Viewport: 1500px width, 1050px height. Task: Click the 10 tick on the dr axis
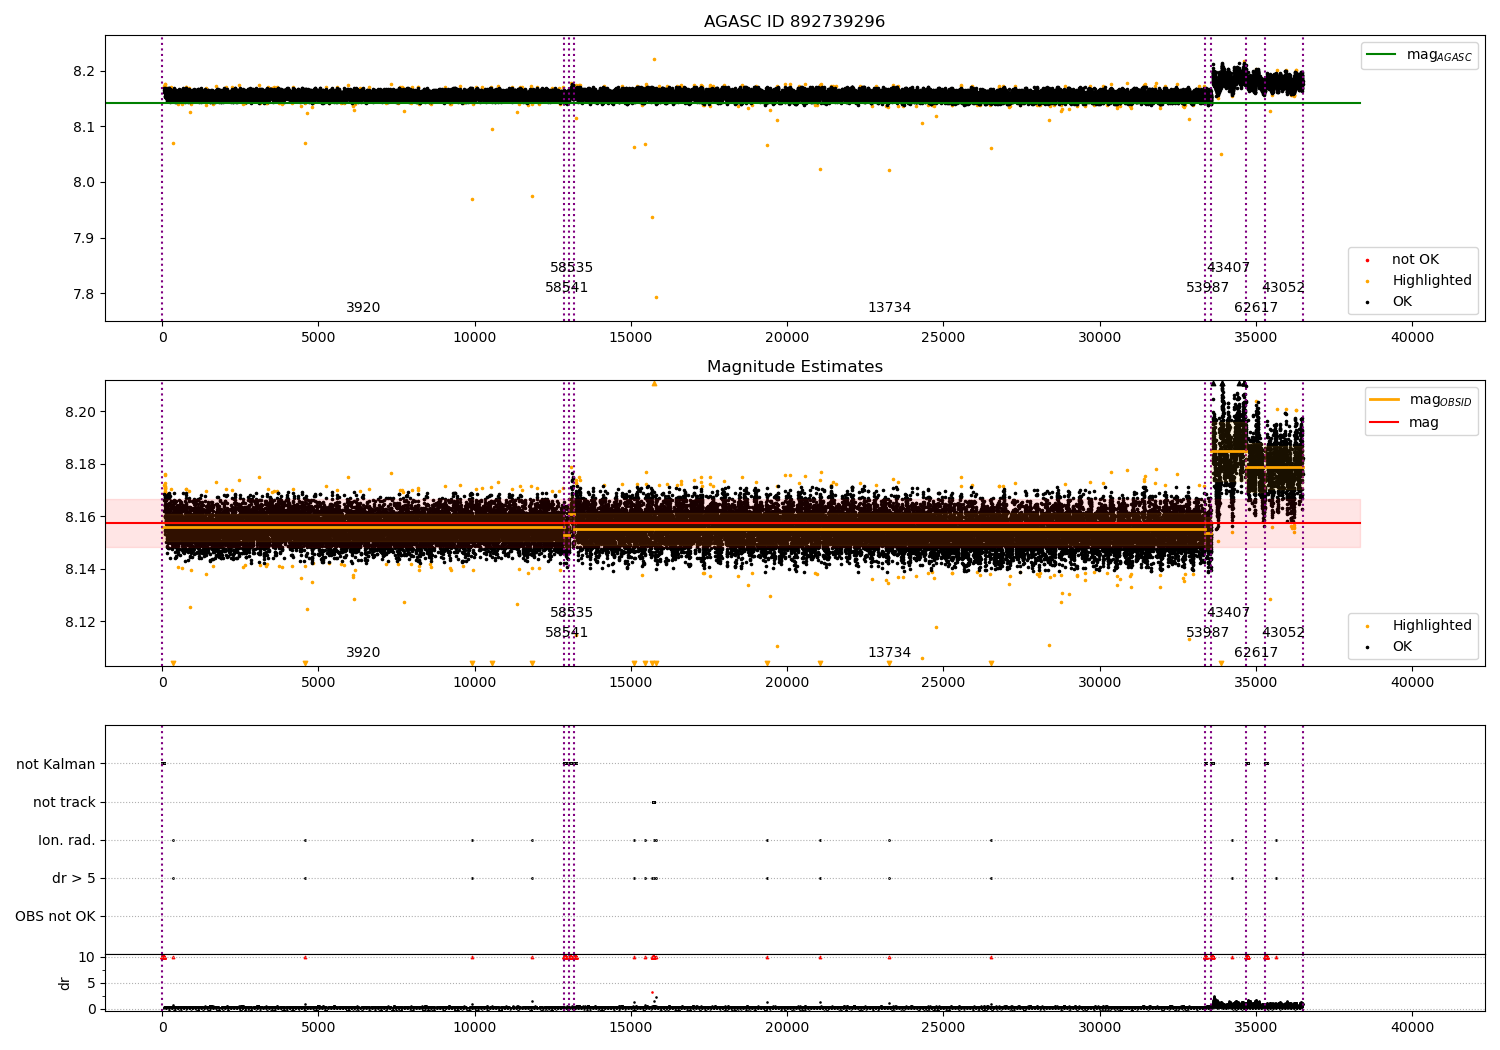coord(87,958)
